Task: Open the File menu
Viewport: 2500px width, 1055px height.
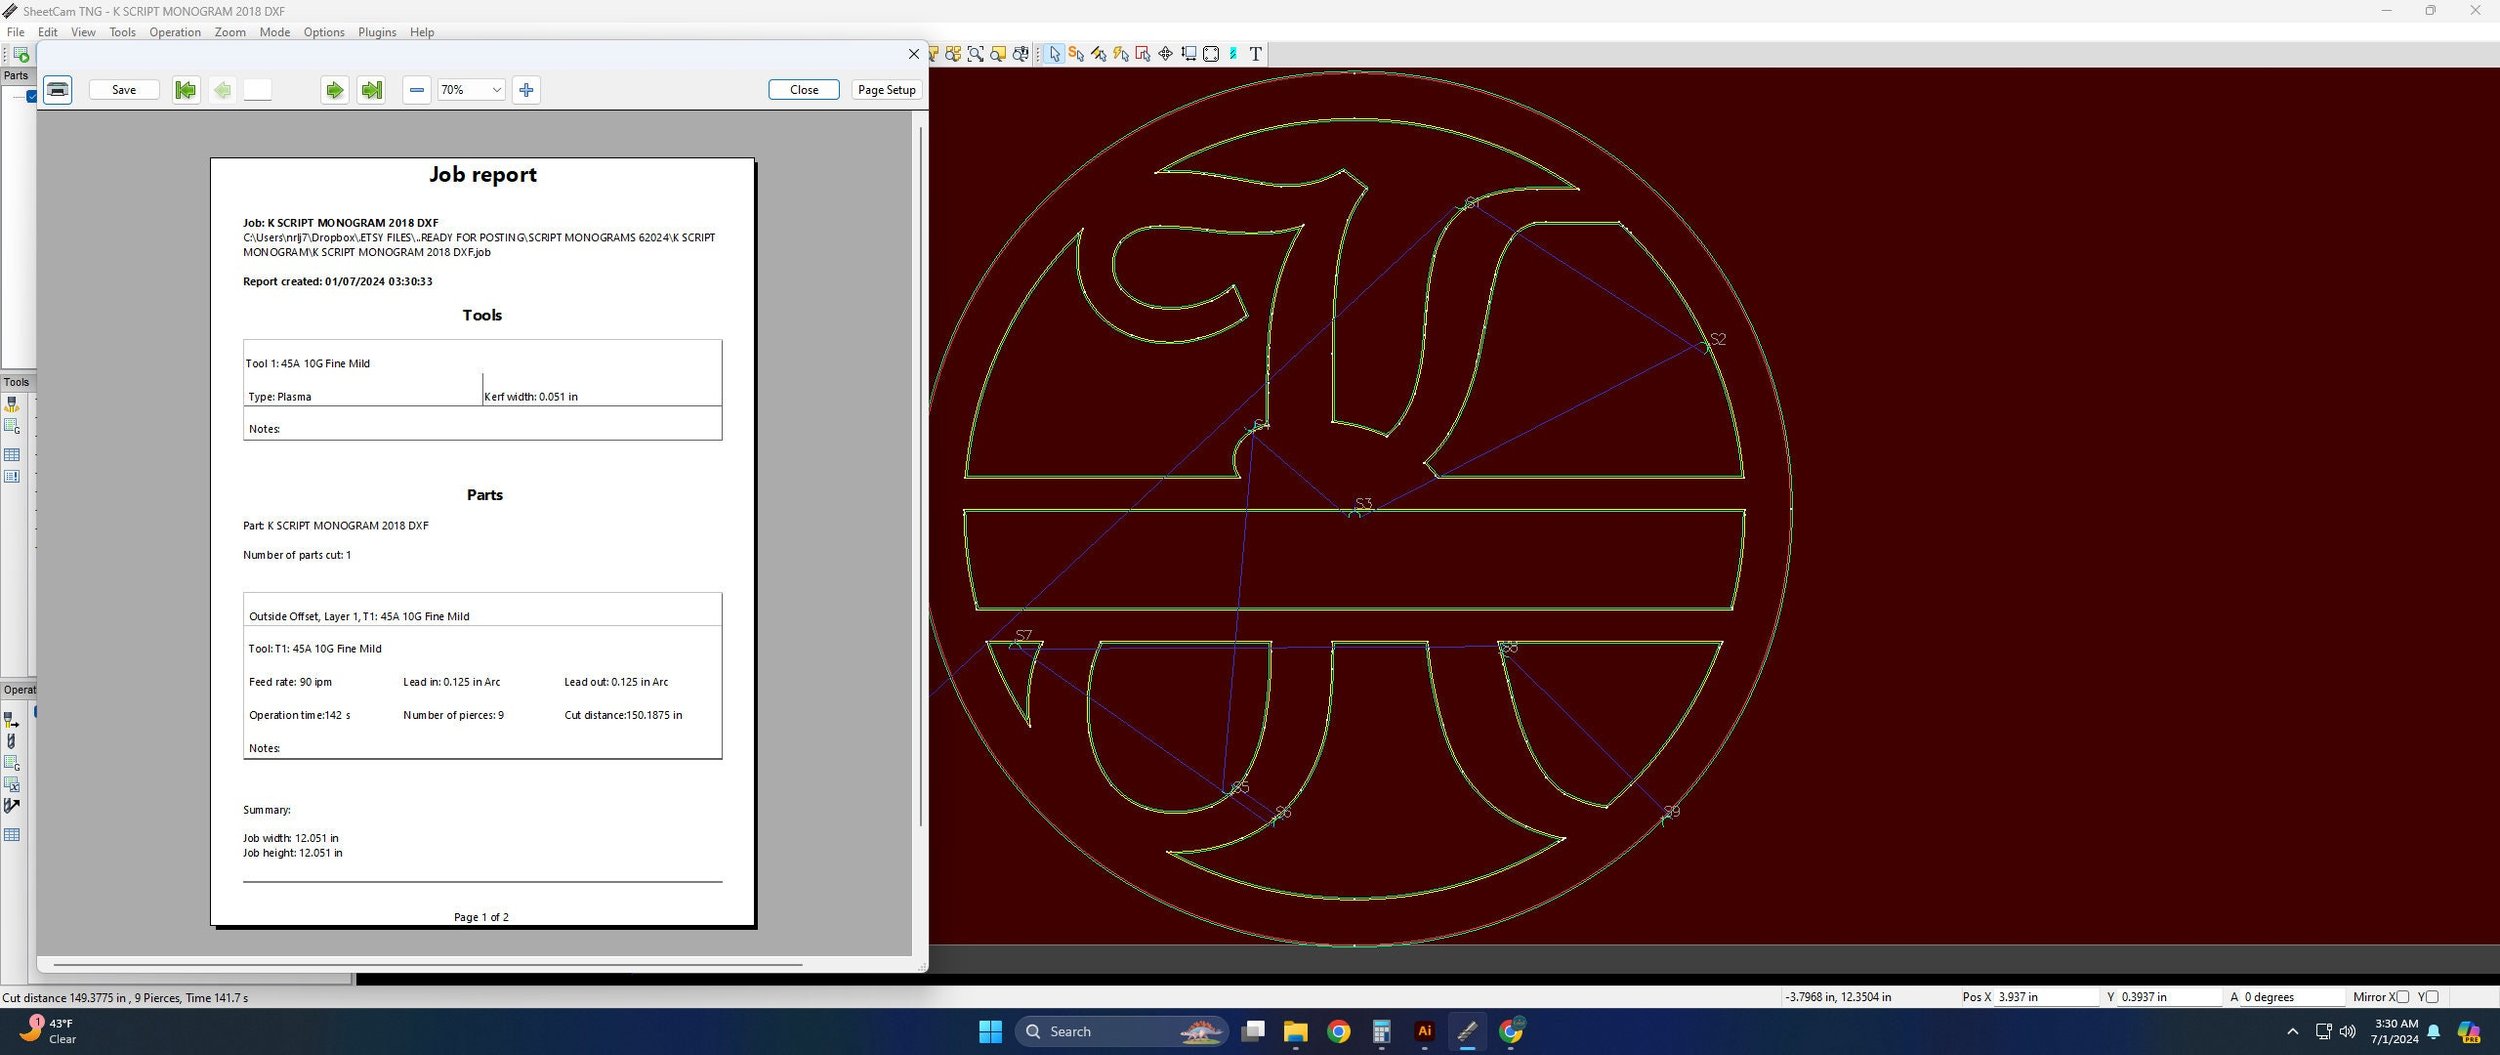Action: pos(16,32)
